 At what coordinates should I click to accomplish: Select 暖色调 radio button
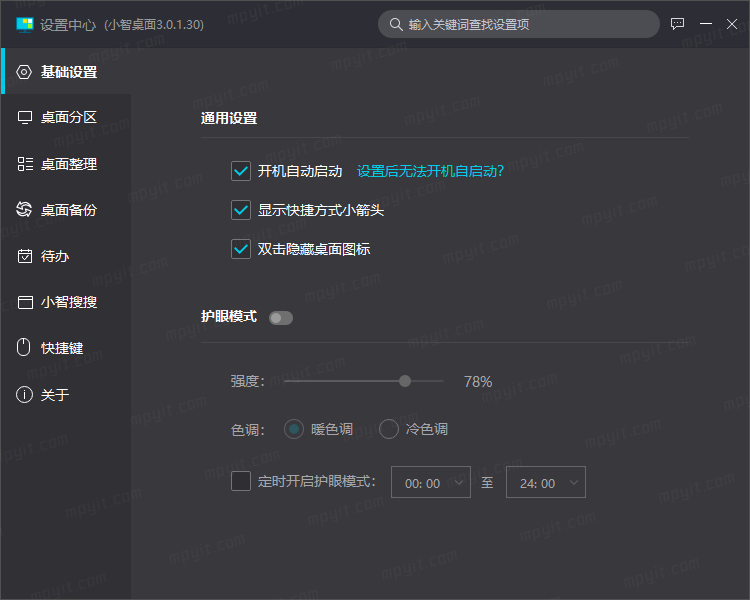click(x=294, y=429)
